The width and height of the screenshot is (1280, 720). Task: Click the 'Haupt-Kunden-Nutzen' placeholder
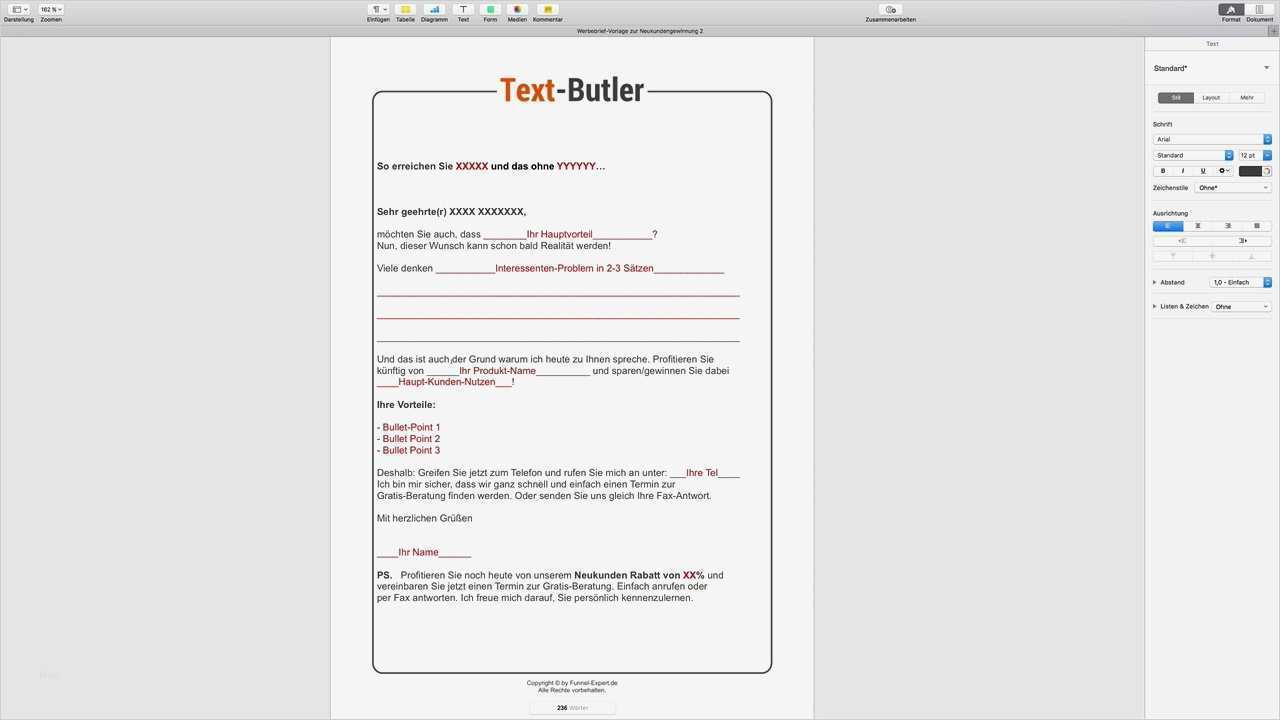[447, 382]
